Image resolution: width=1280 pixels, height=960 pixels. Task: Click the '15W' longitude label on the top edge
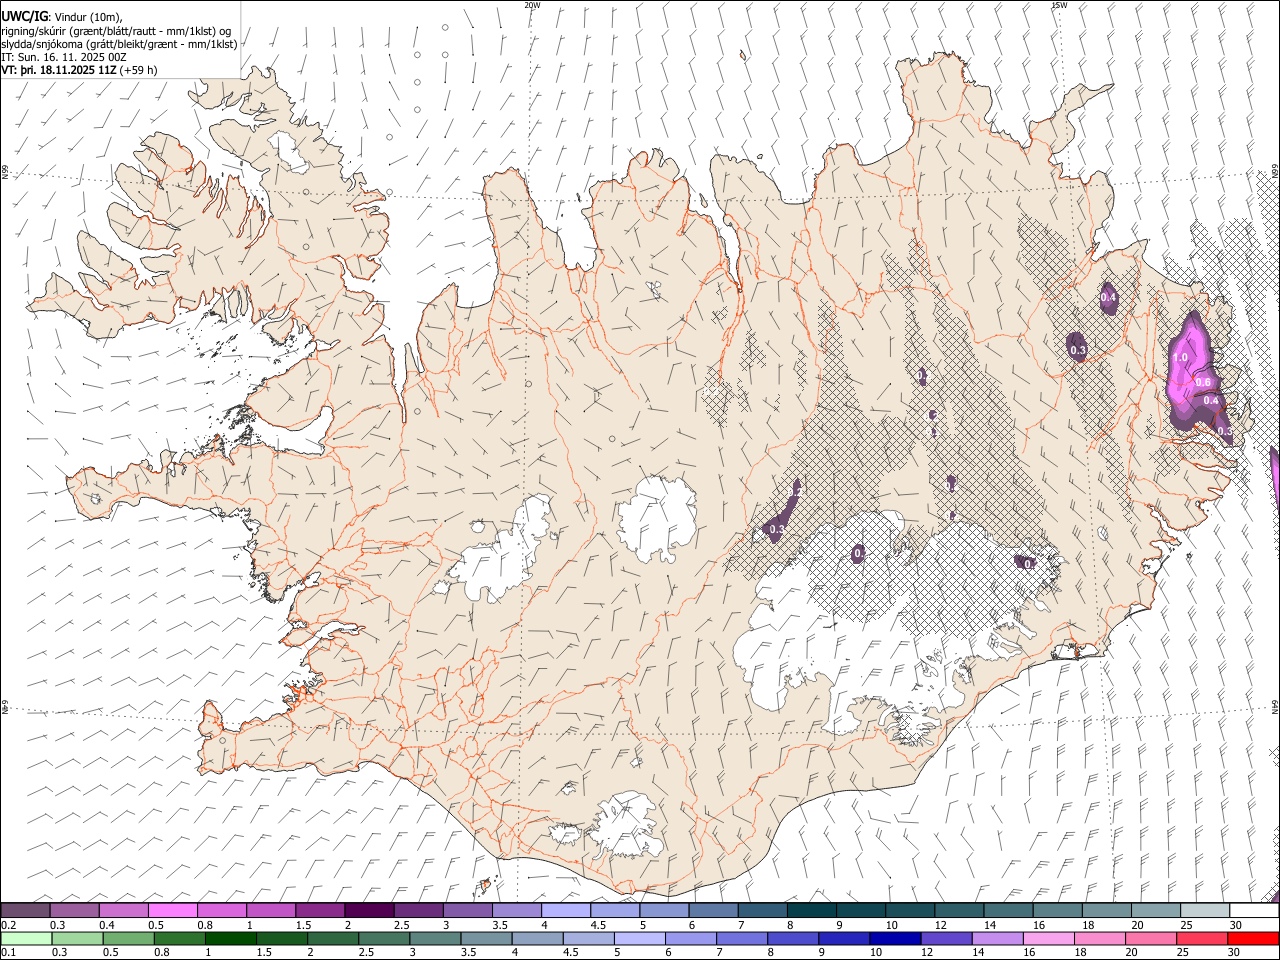click(1059, 5)
